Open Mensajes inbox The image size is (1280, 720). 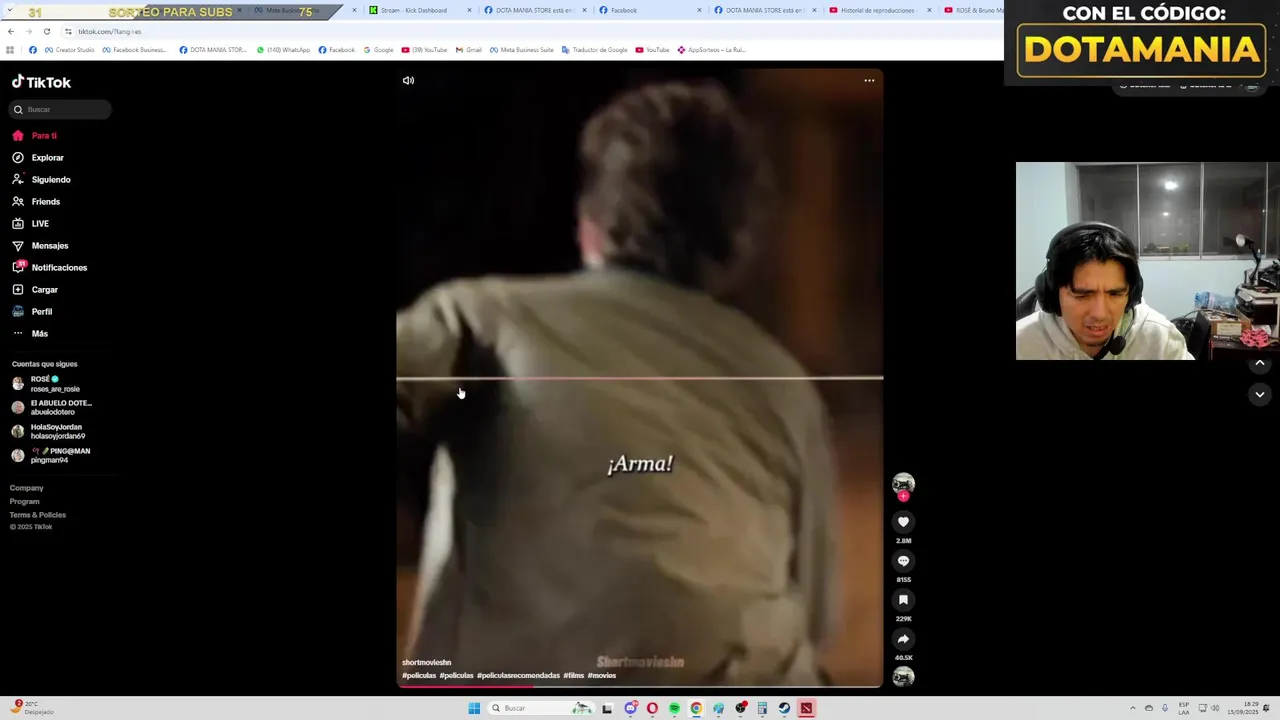click(40, 245)
